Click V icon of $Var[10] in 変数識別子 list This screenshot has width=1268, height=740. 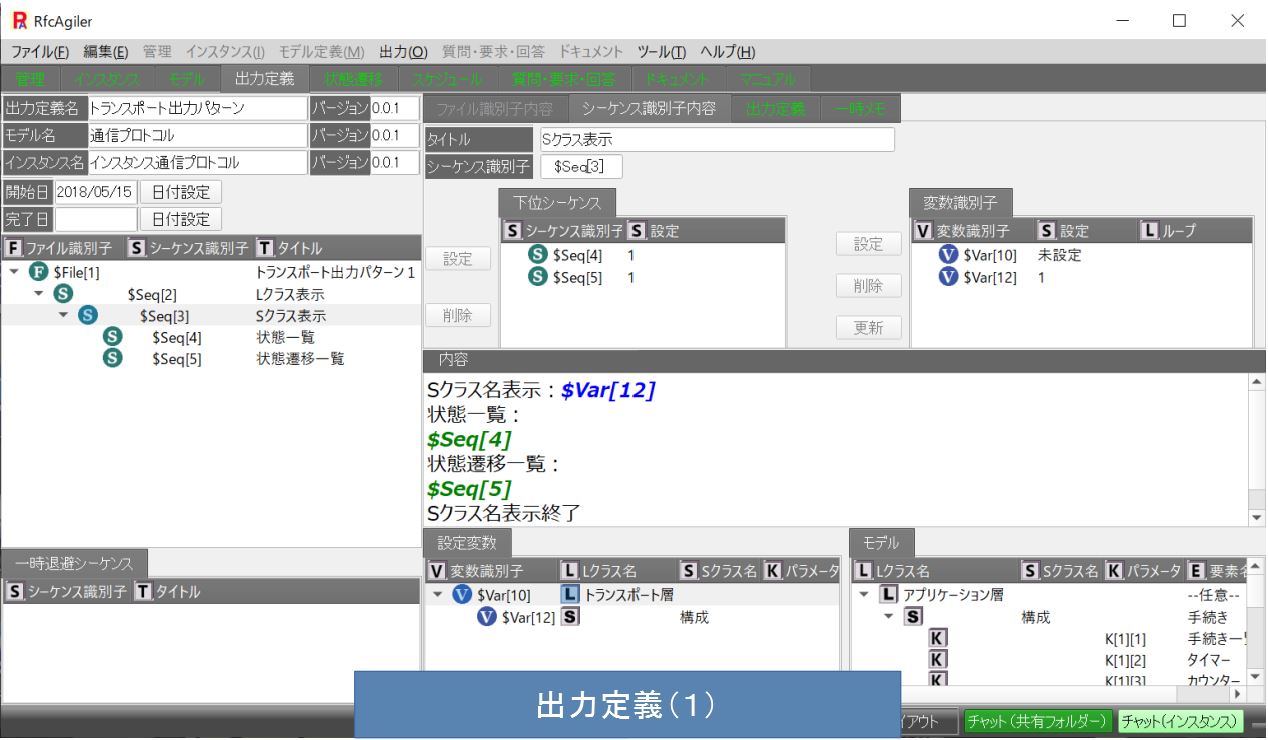tap(948, 255)
